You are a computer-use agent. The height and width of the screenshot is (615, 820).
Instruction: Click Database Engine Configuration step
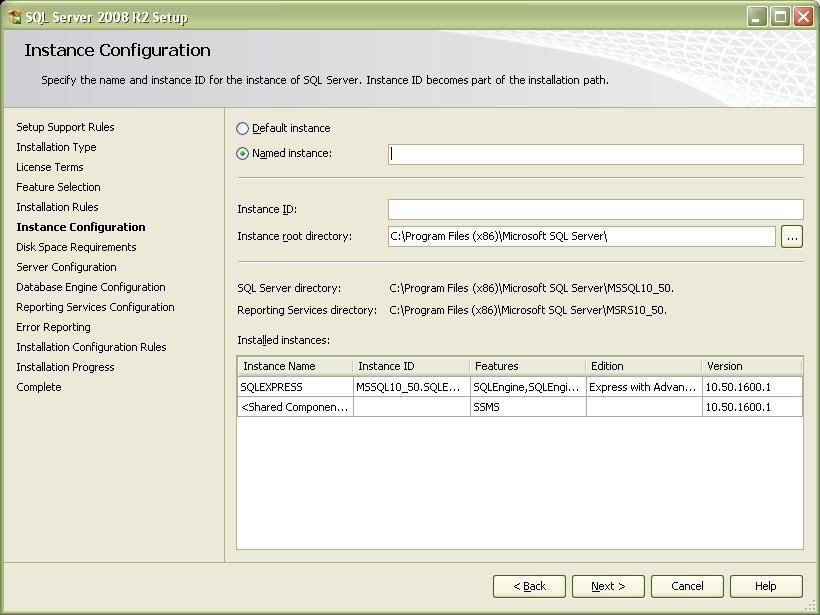tap(91, 287)
